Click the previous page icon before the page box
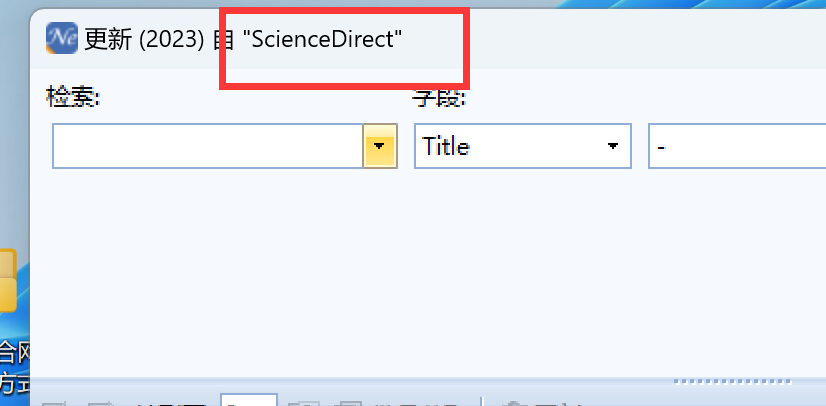 tap(100, 403)
